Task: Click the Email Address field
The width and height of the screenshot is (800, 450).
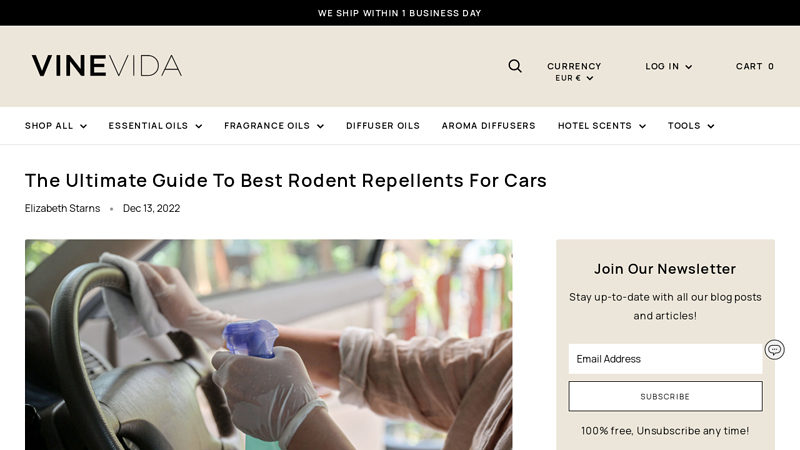Action: point(665,359)
